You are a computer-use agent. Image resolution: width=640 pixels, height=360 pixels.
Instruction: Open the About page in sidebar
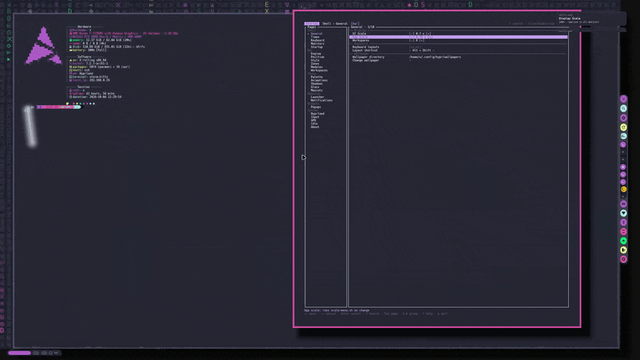coord(315,127)
